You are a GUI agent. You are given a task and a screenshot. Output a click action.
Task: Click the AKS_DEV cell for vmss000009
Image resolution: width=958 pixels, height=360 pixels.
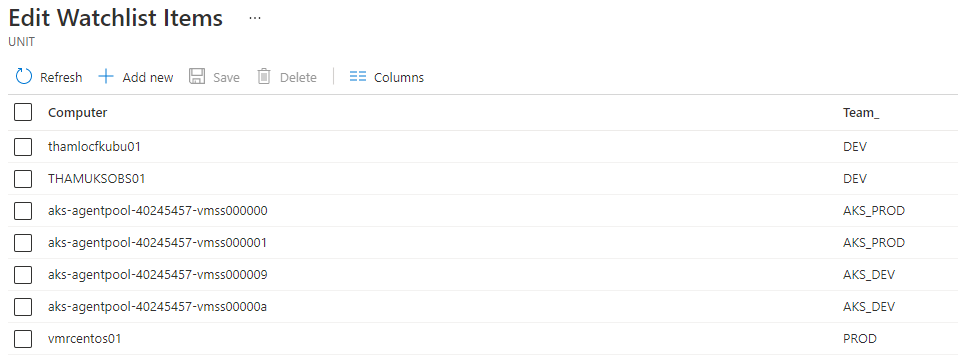click(x=869, y=275)
